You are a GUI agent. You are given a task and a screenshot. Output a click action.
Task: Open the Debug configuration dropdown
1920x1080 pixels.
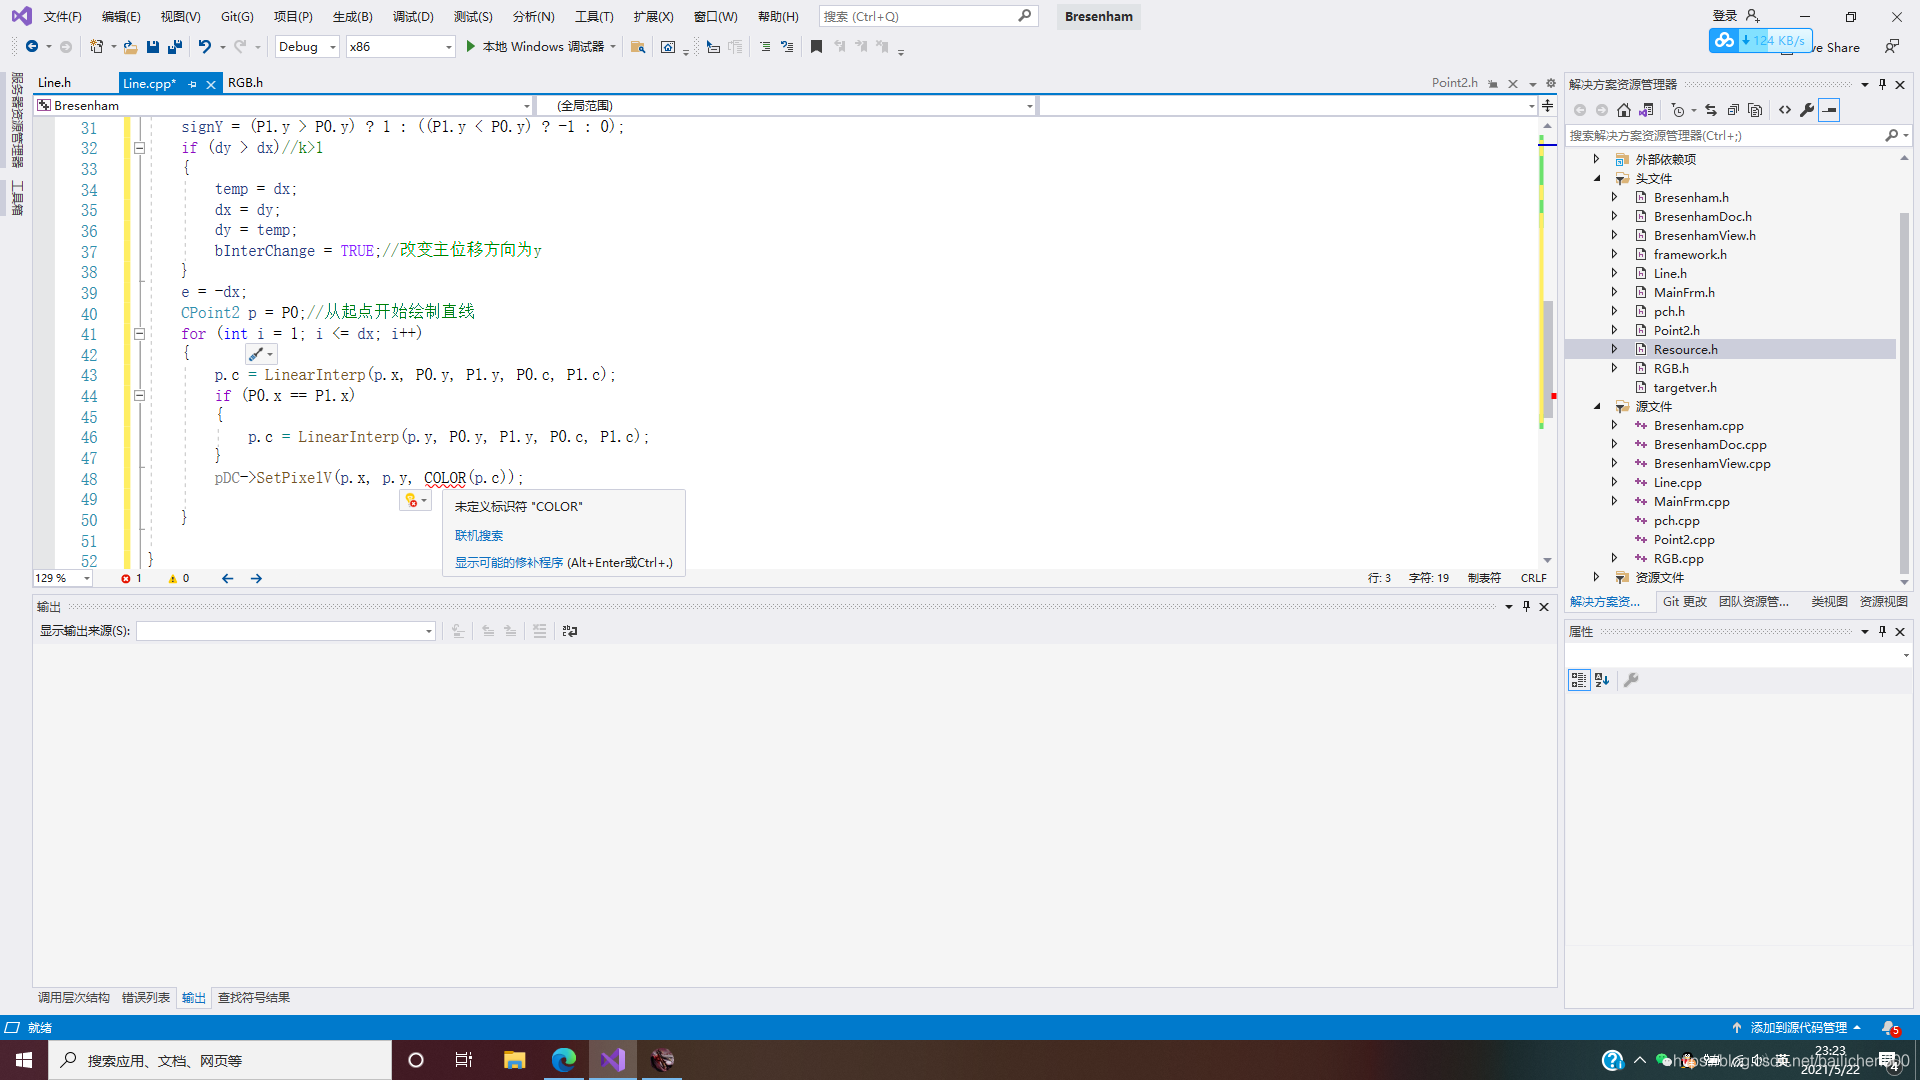point(307,46)
